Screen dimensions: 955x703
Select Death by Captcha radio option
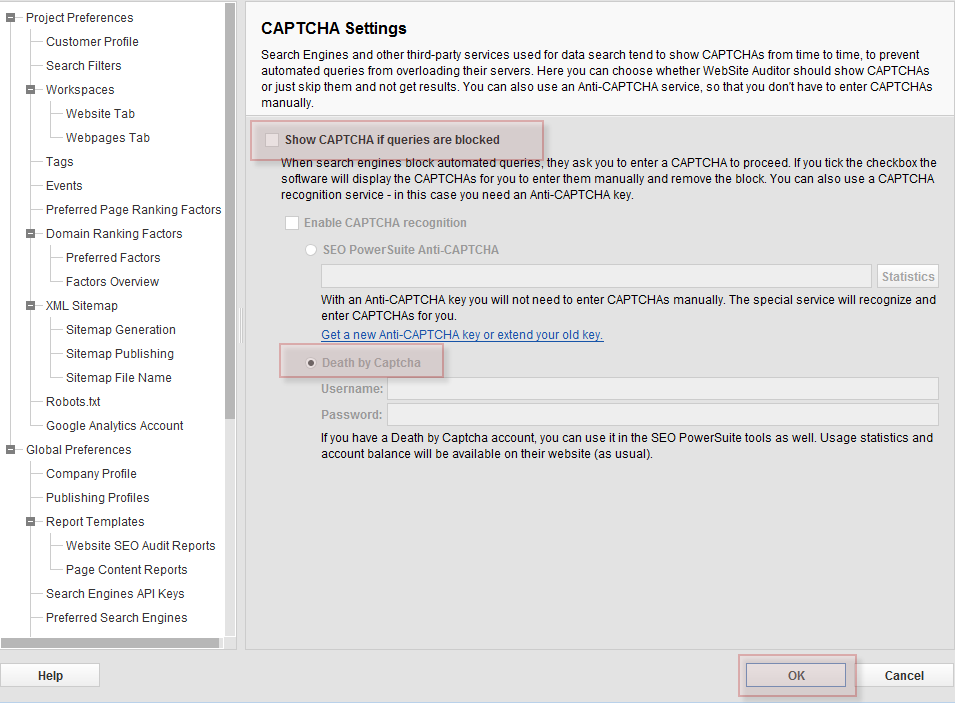pyautogui.click(x=311, y=363)
